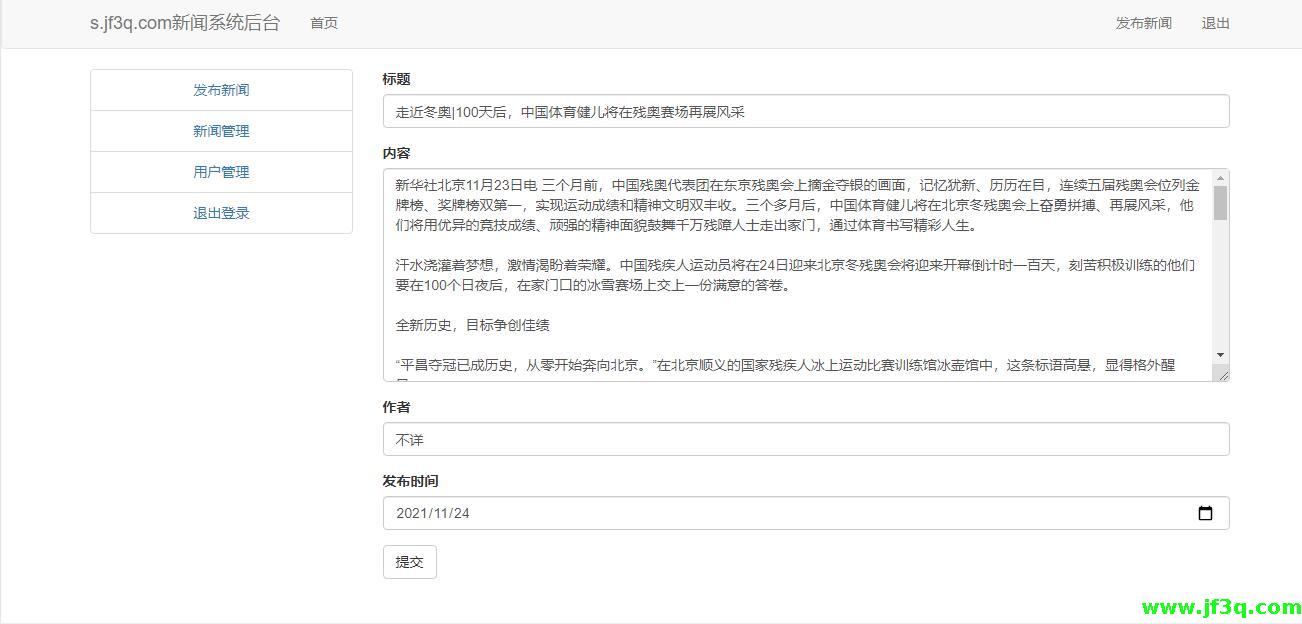
Task: Select 发布新闻 in the left sidebar
Action: click(220, 89)
